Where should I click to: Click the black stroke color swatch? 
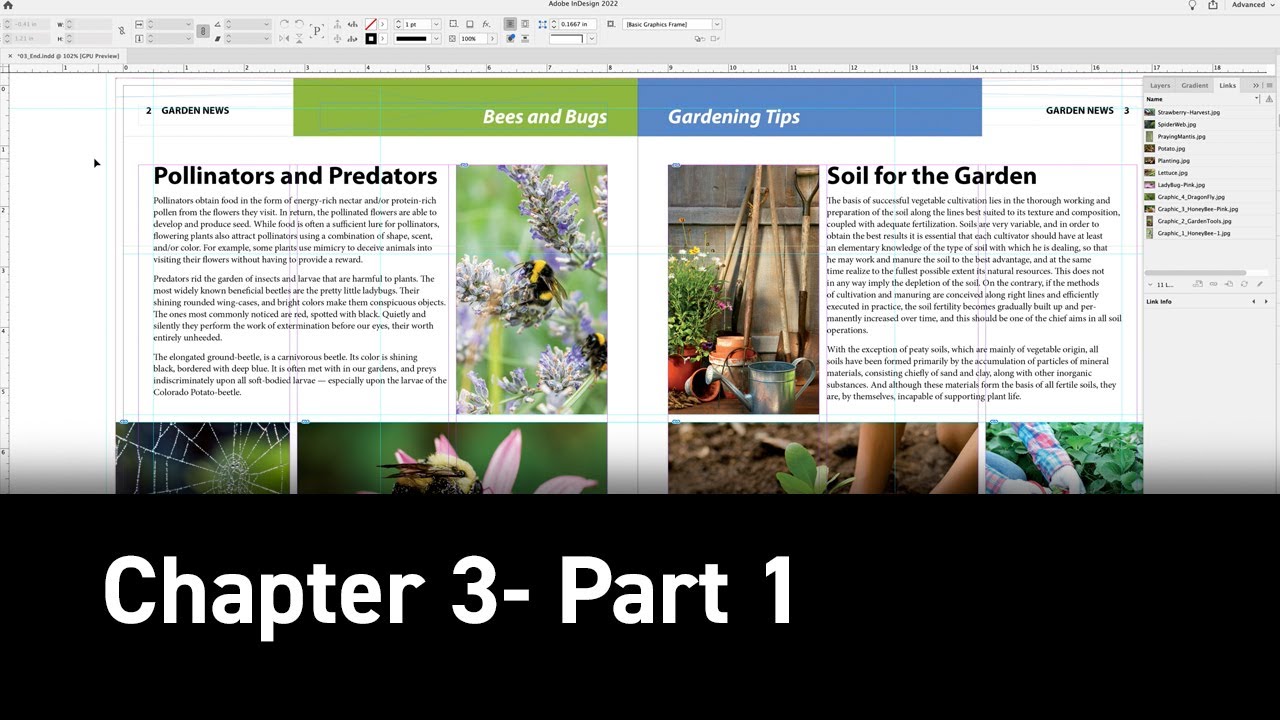pyautogui.click(x=371, y=38)
